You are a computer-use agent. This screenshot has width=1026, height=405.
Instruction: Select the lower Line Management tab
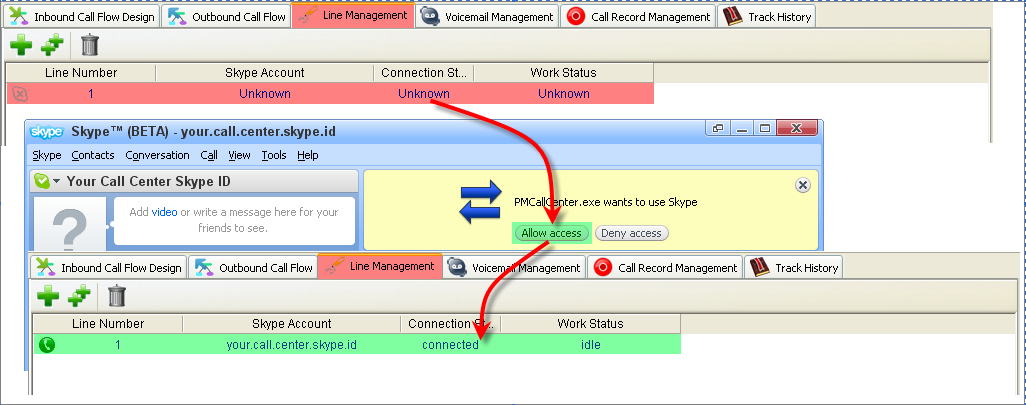pyautogui.click(x=380, y=266)
